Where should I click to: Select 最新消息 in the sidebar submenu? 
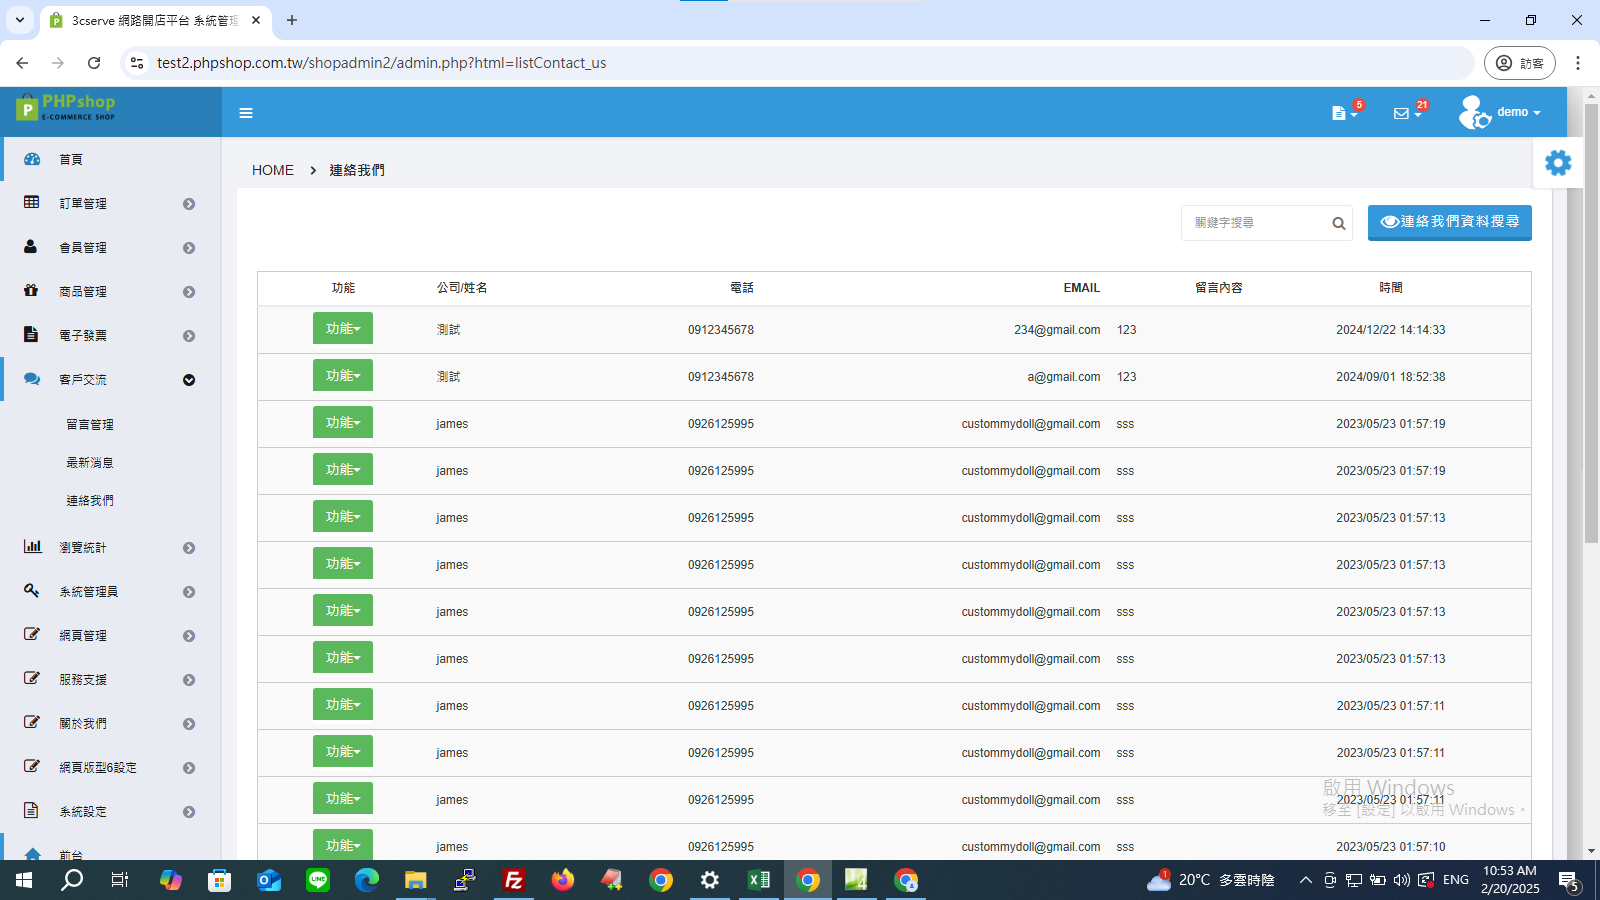pyautogui.click(x=90, y=462)
